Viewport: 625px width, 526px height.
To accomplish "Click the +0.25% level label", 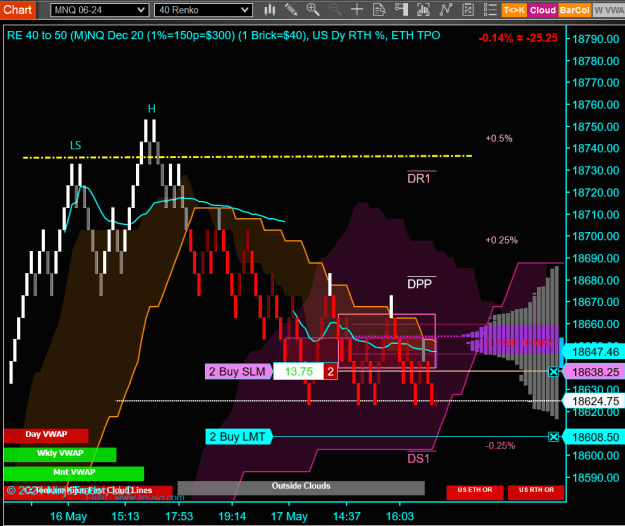I will [501, 240].
